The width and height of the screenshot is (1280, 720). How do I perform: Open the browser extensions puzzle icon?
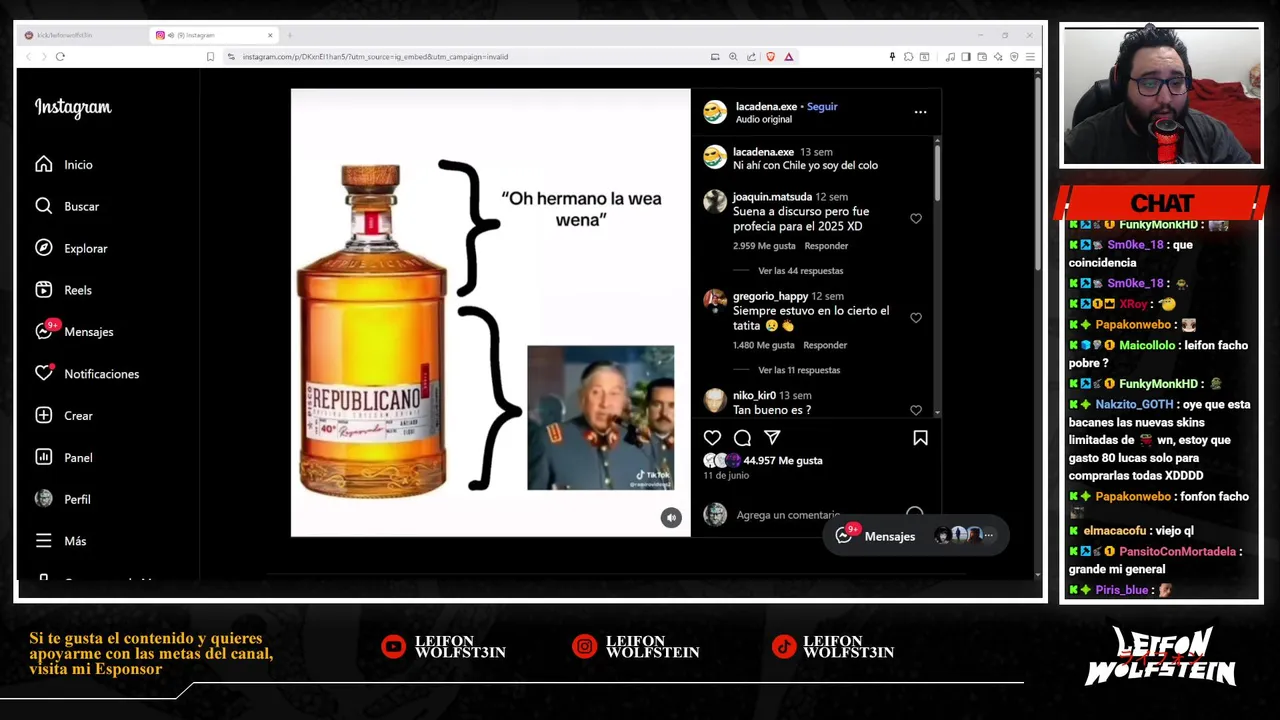(908, 57)
